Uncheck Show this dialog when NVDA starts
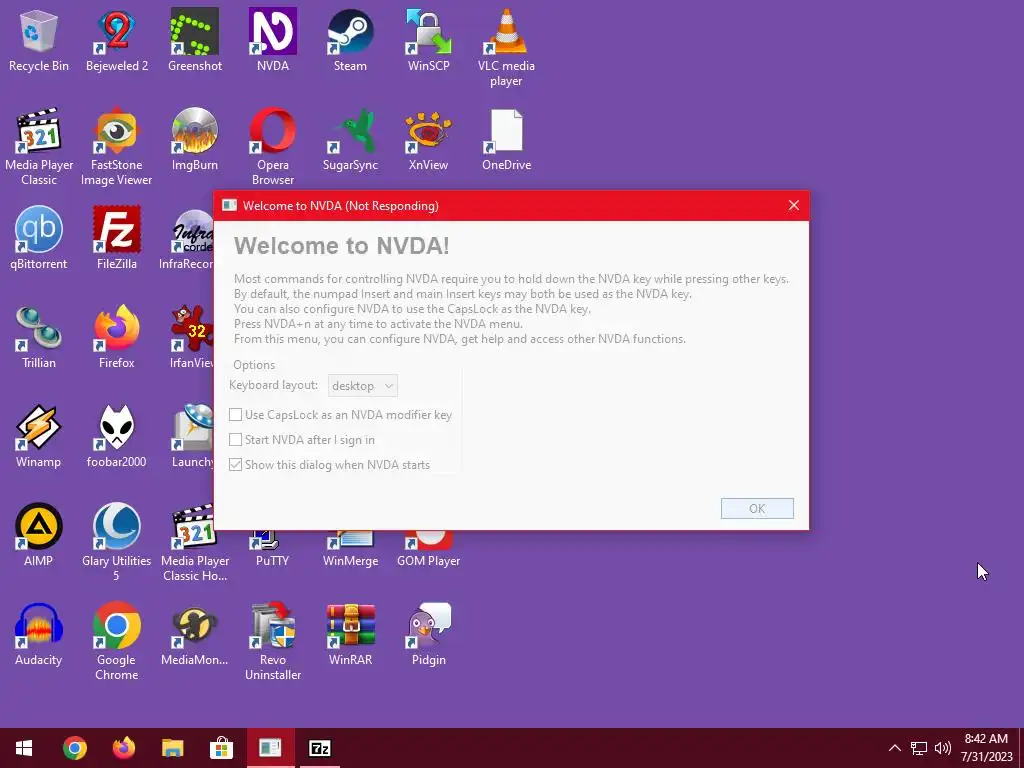 click(x=236, y=465)
